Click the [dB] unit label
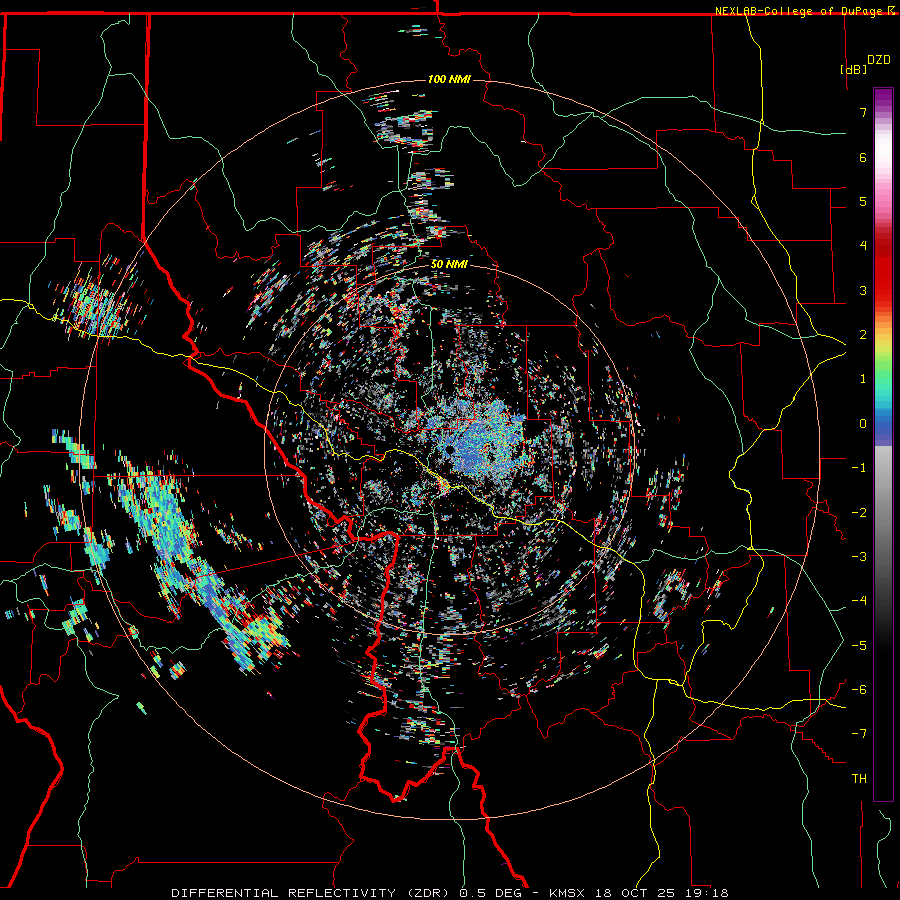The image size is (900, 900). coord(854,69)
